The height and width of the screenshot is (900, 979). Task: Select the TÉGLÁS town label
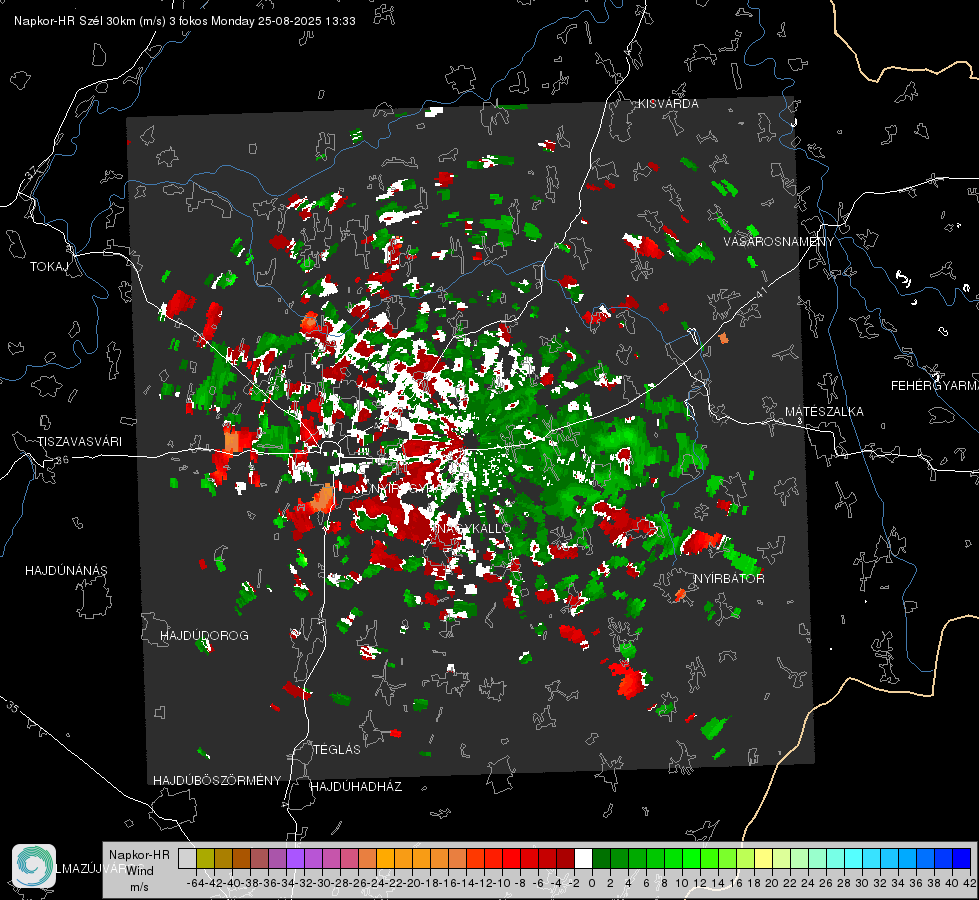tap(337, 749)
